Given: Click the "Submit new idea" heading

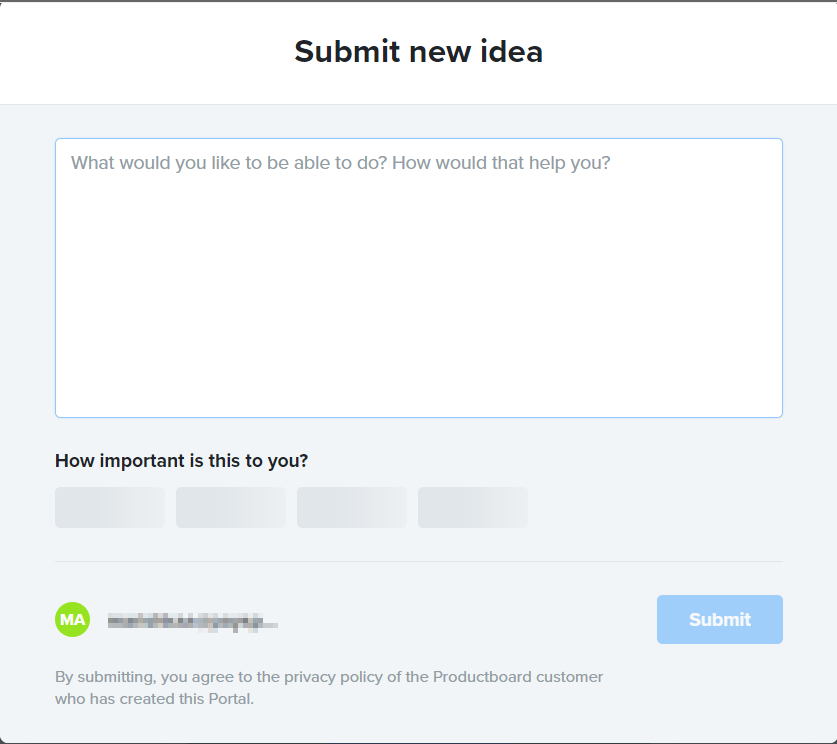Looking at the screenshot, I should point(418,51).
